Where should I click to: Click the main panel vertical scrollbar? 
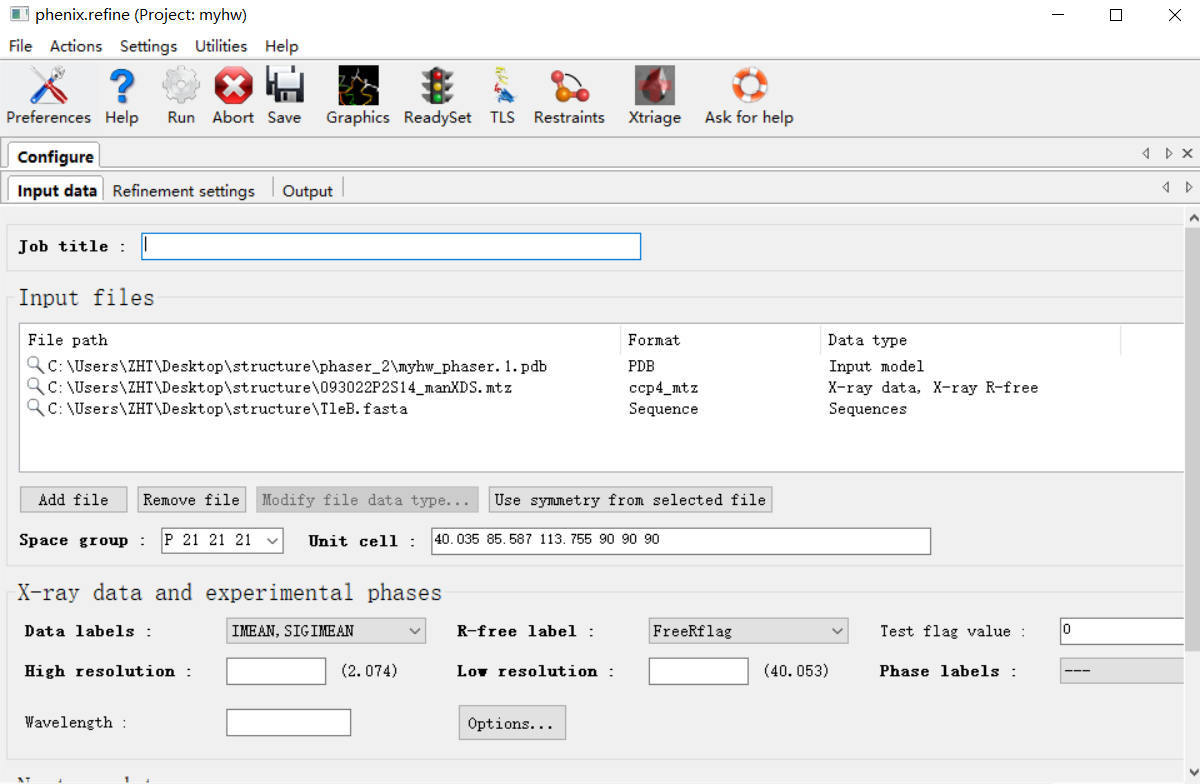coord(1192,440)
